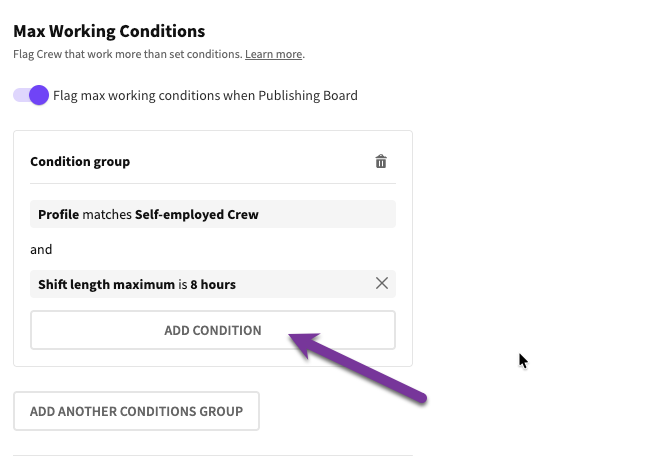Click the Self-employed Crew value
This screenshot has height=464, width=660.
coord(197,214)
